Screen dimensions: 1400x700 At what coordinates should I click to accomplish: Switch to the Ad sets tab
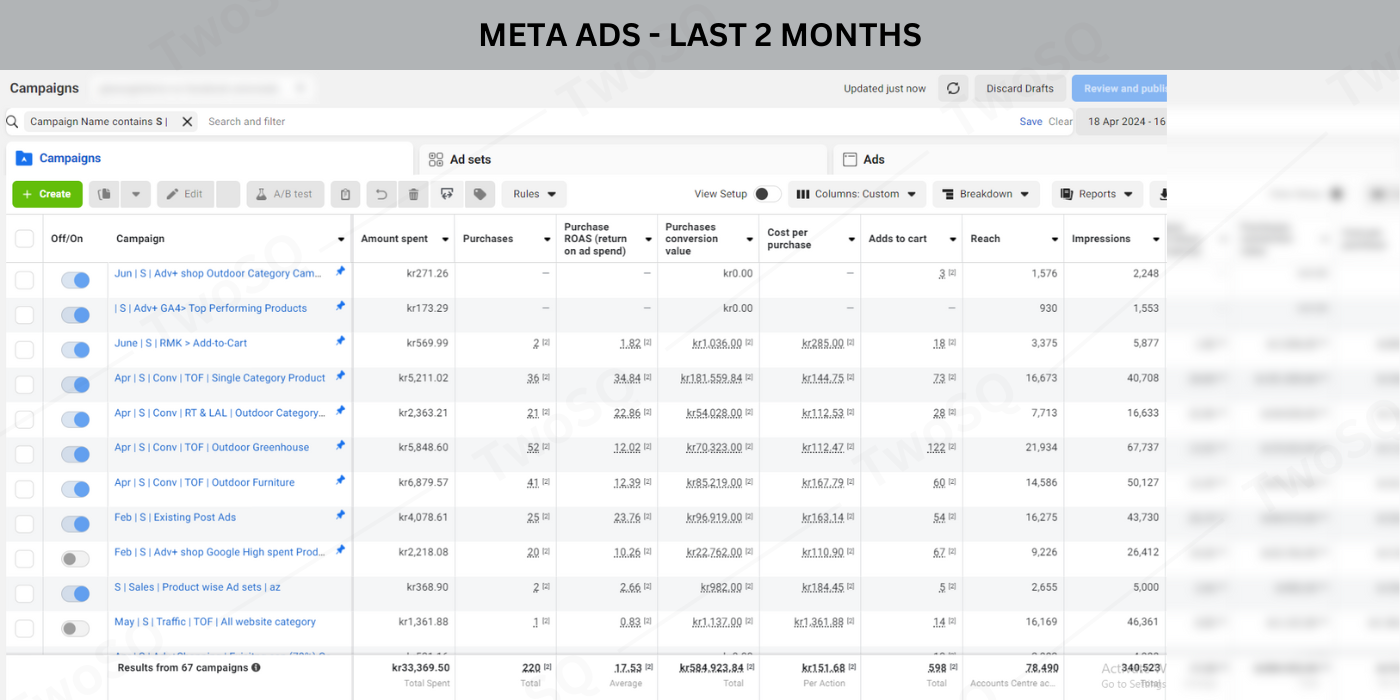pyautogui.click(x=470, y=159)
